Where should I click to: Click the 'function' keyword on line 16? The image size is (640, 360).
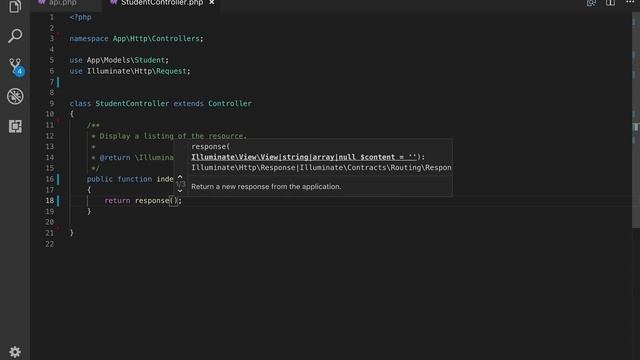(x=135, y=179)
